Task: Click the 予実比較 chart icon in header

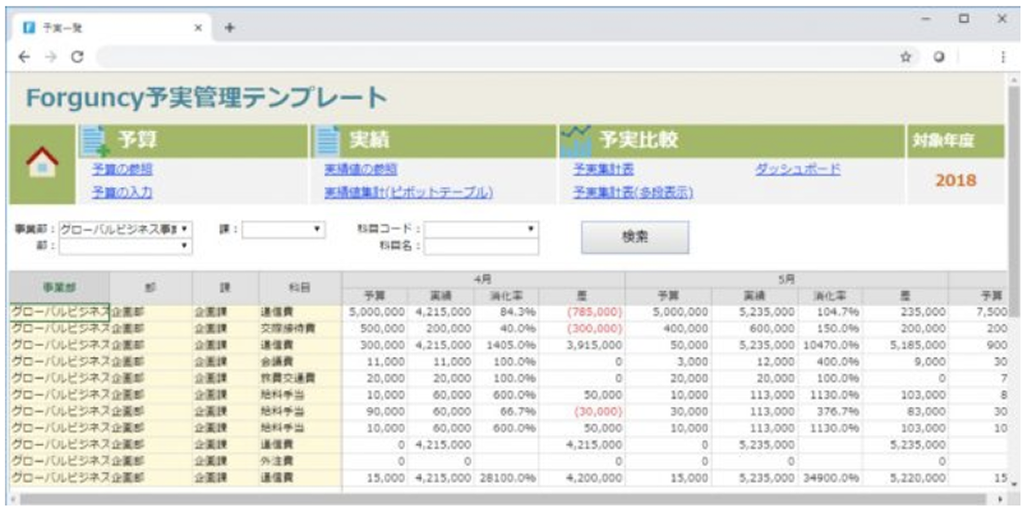Action: [x=575, y=140]
